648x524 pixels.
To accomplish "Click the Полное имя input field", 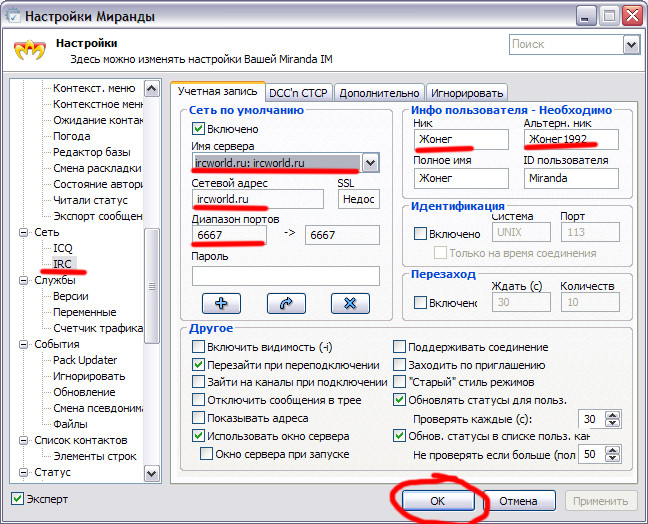I will click(x=461, y=179).
